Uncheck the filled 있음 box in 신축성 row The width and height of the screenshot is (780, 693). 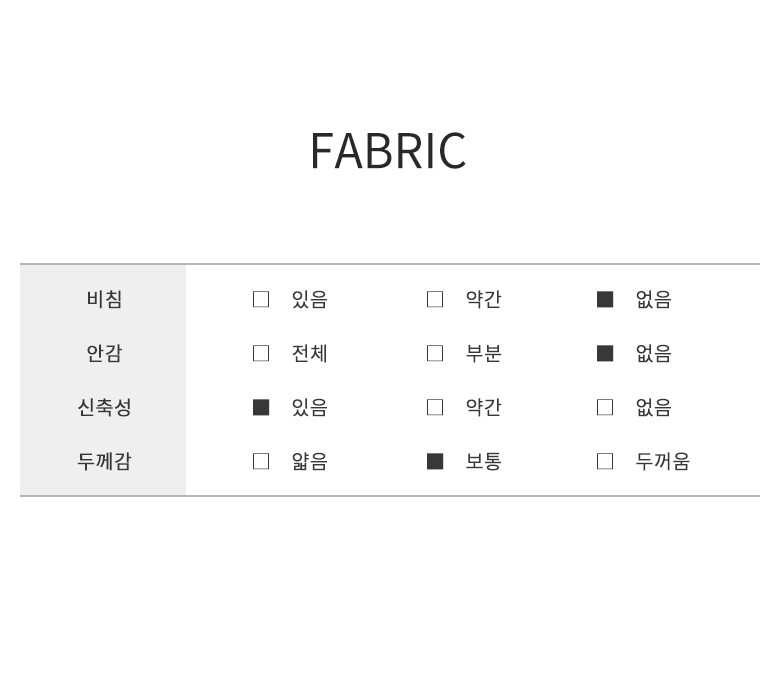(261, 407)
